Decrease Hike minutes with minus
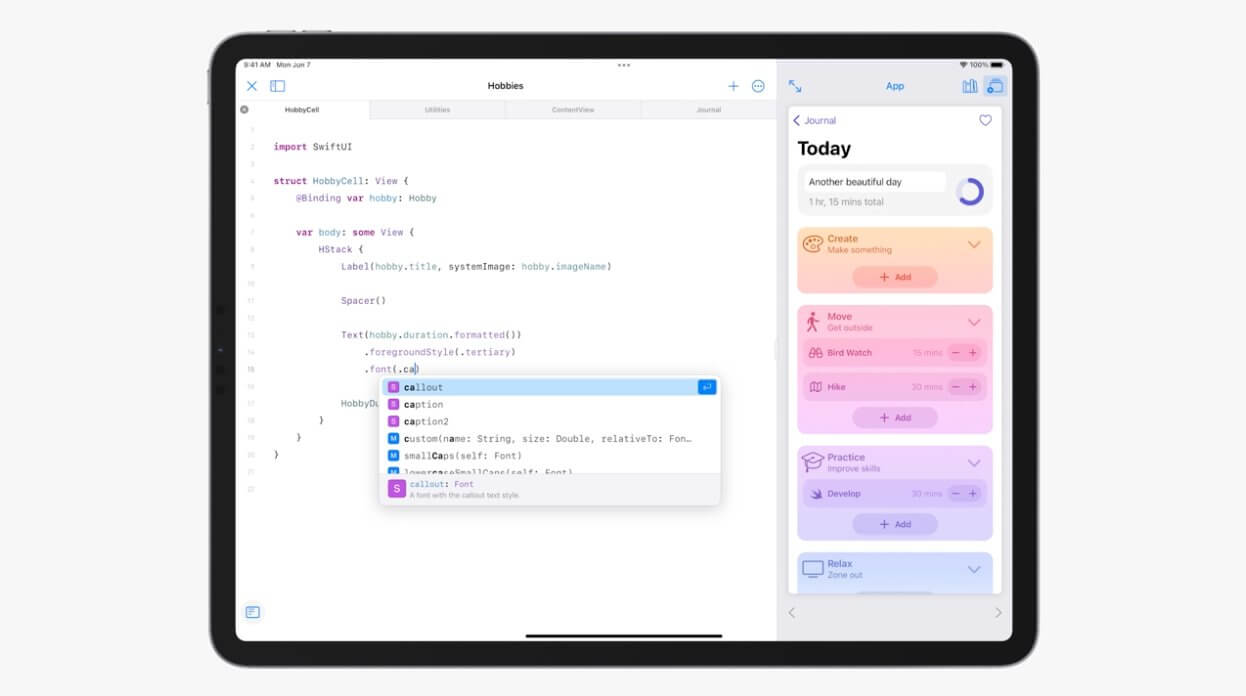1246x696 pixels. 956,387
